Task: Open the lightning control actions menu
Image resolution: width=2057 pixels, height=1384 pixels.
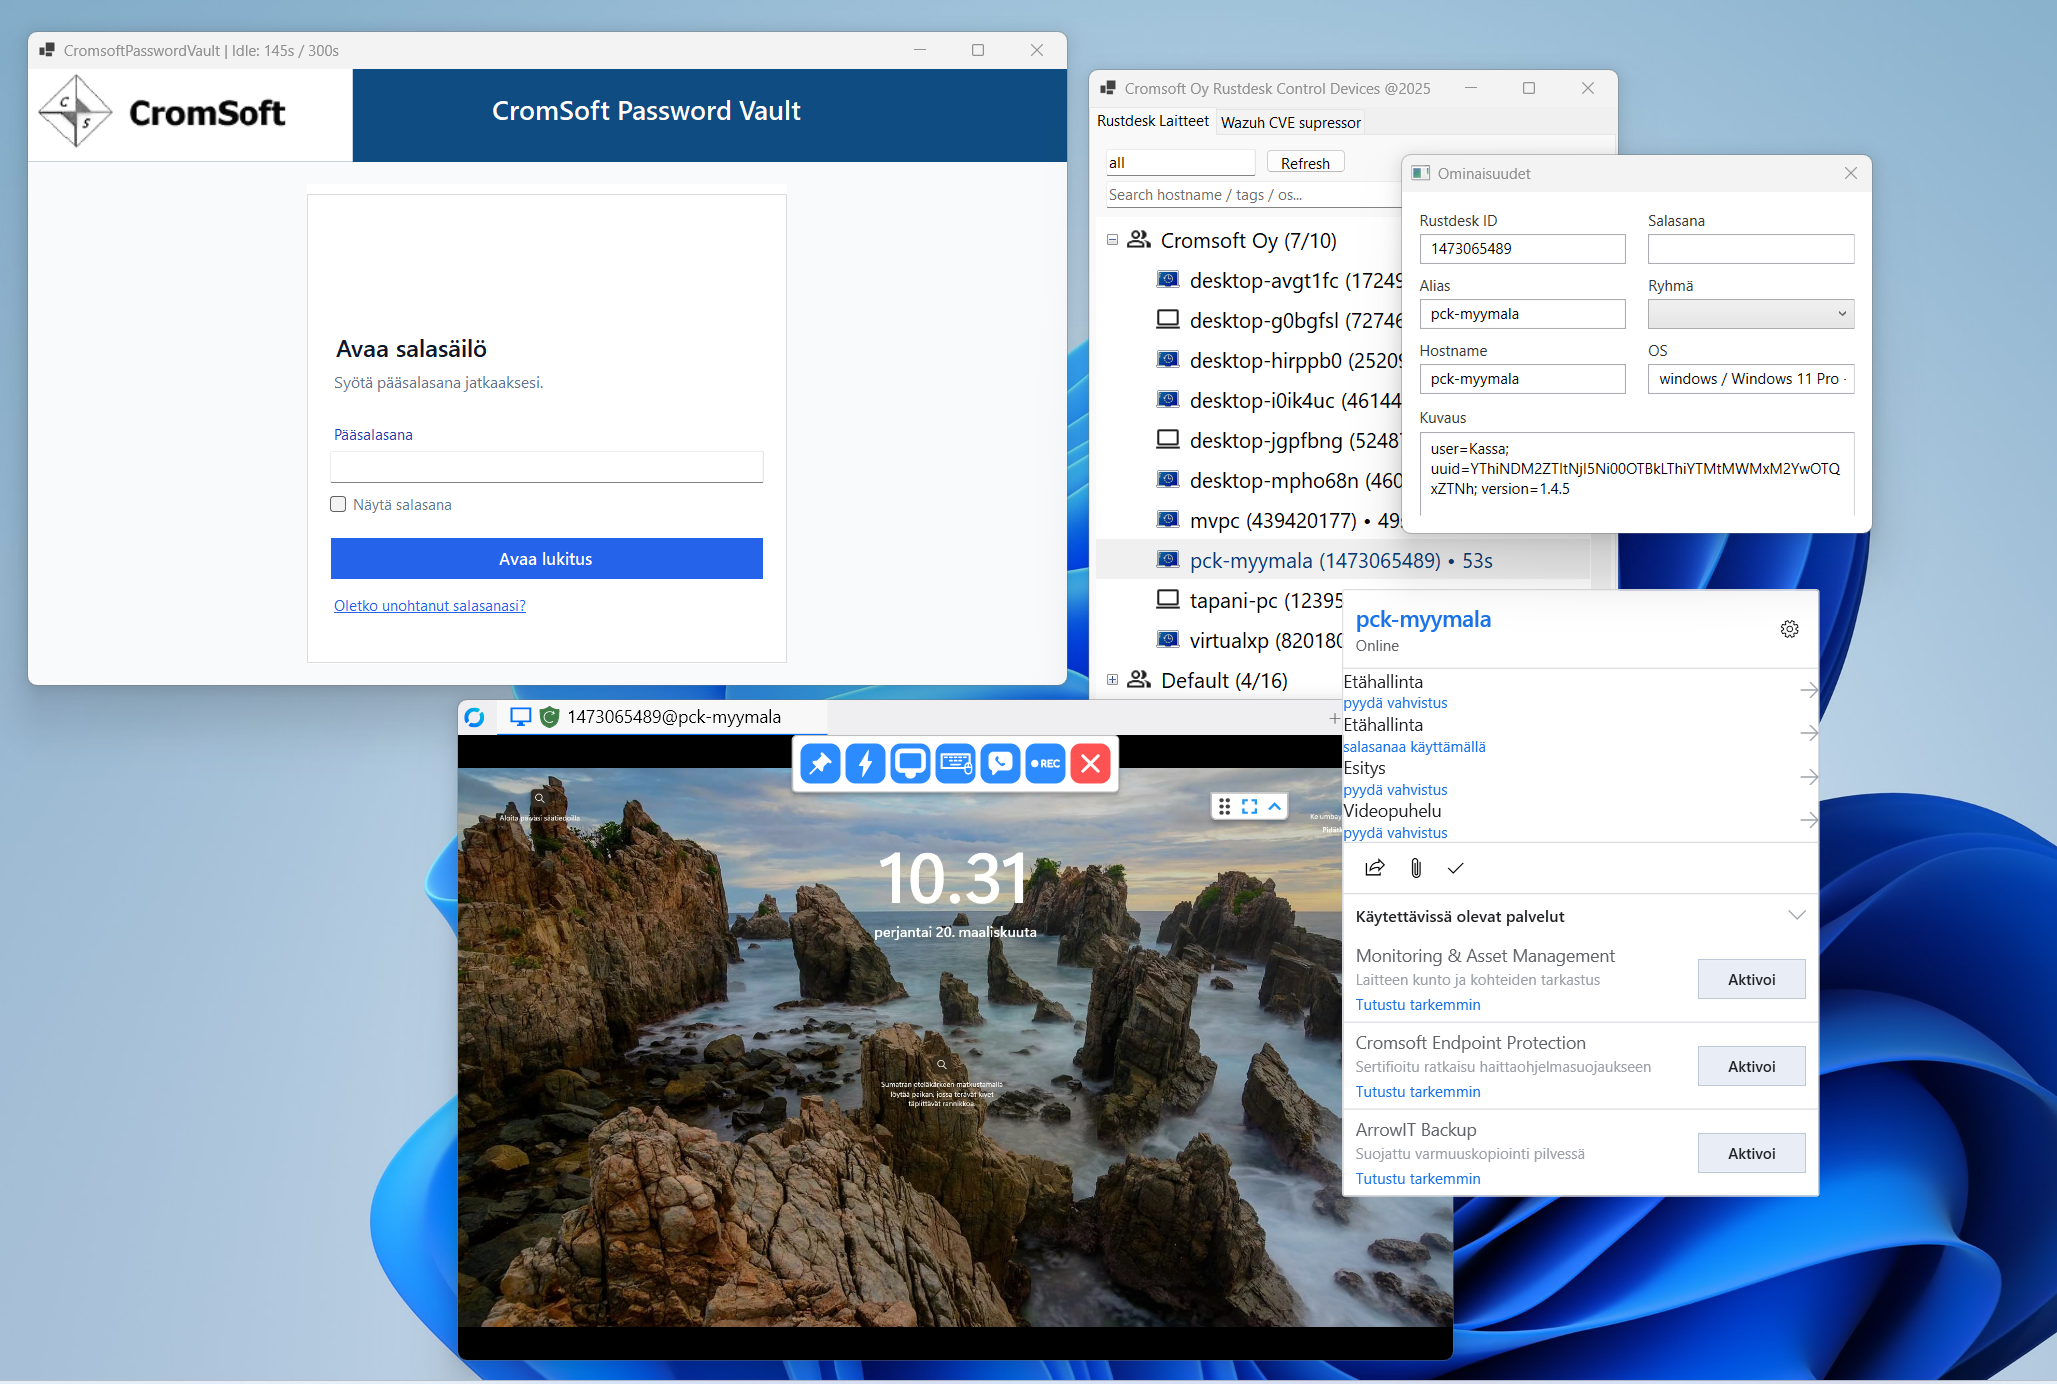Action: coord(865,764)
